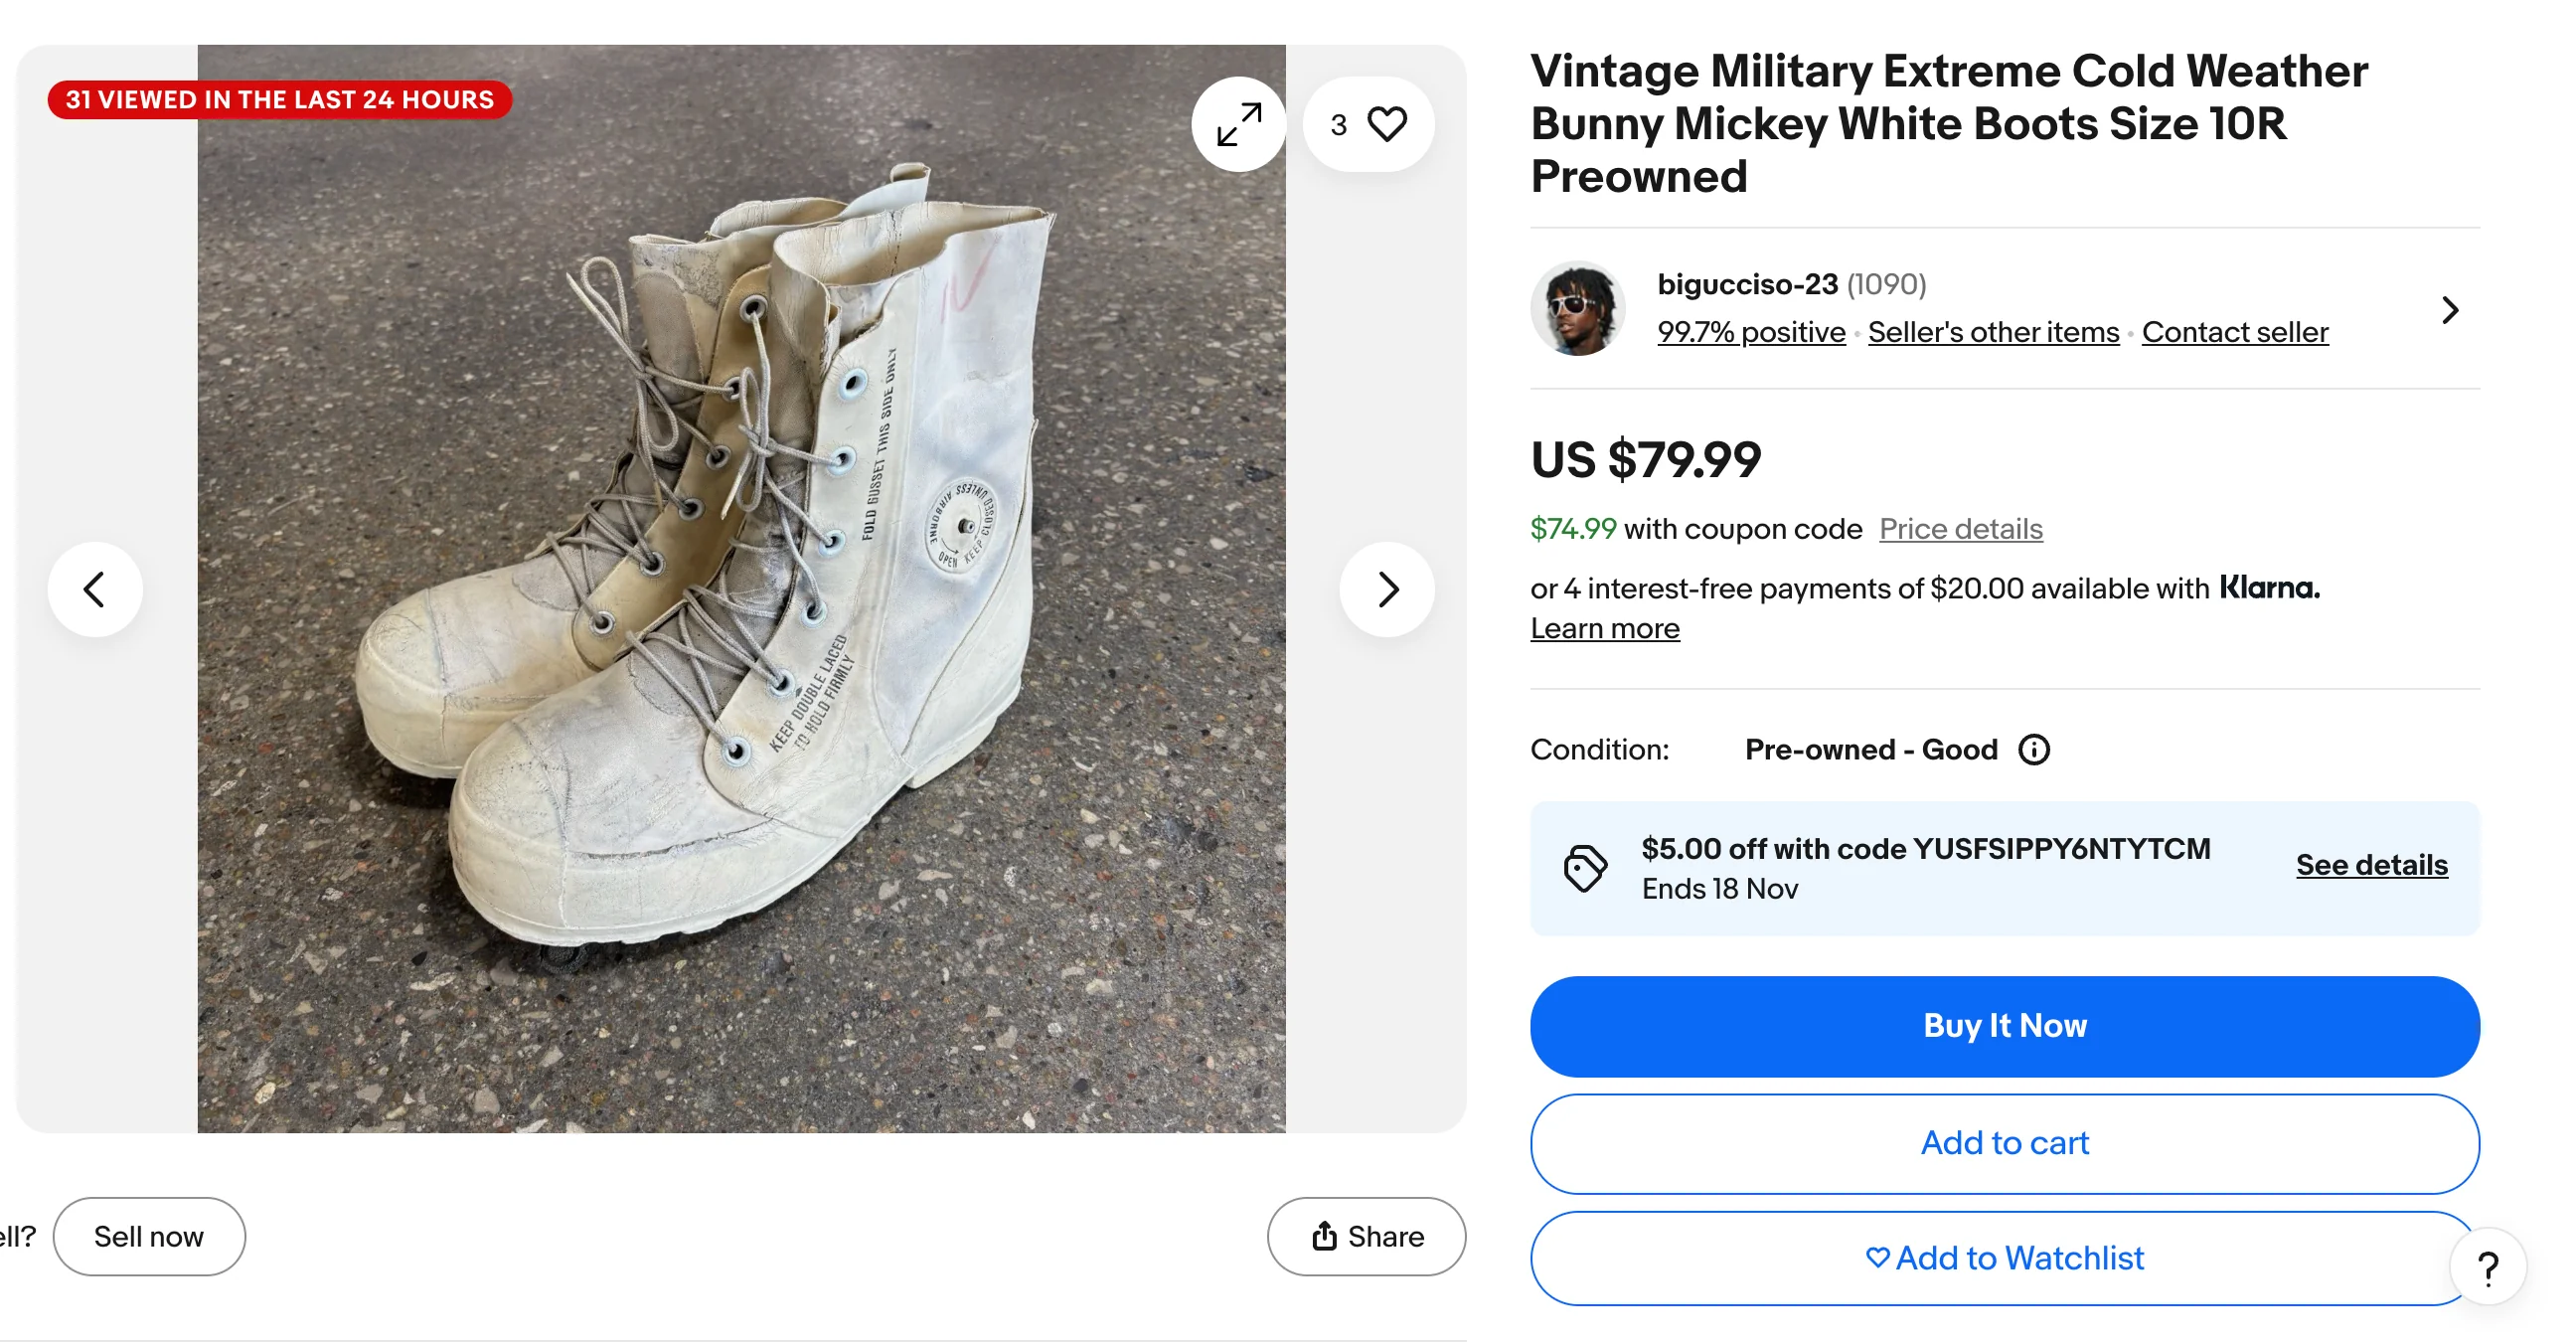2576x1344 pixels.
Task: Click the Contact seller link
Action: coord(2235,332)
